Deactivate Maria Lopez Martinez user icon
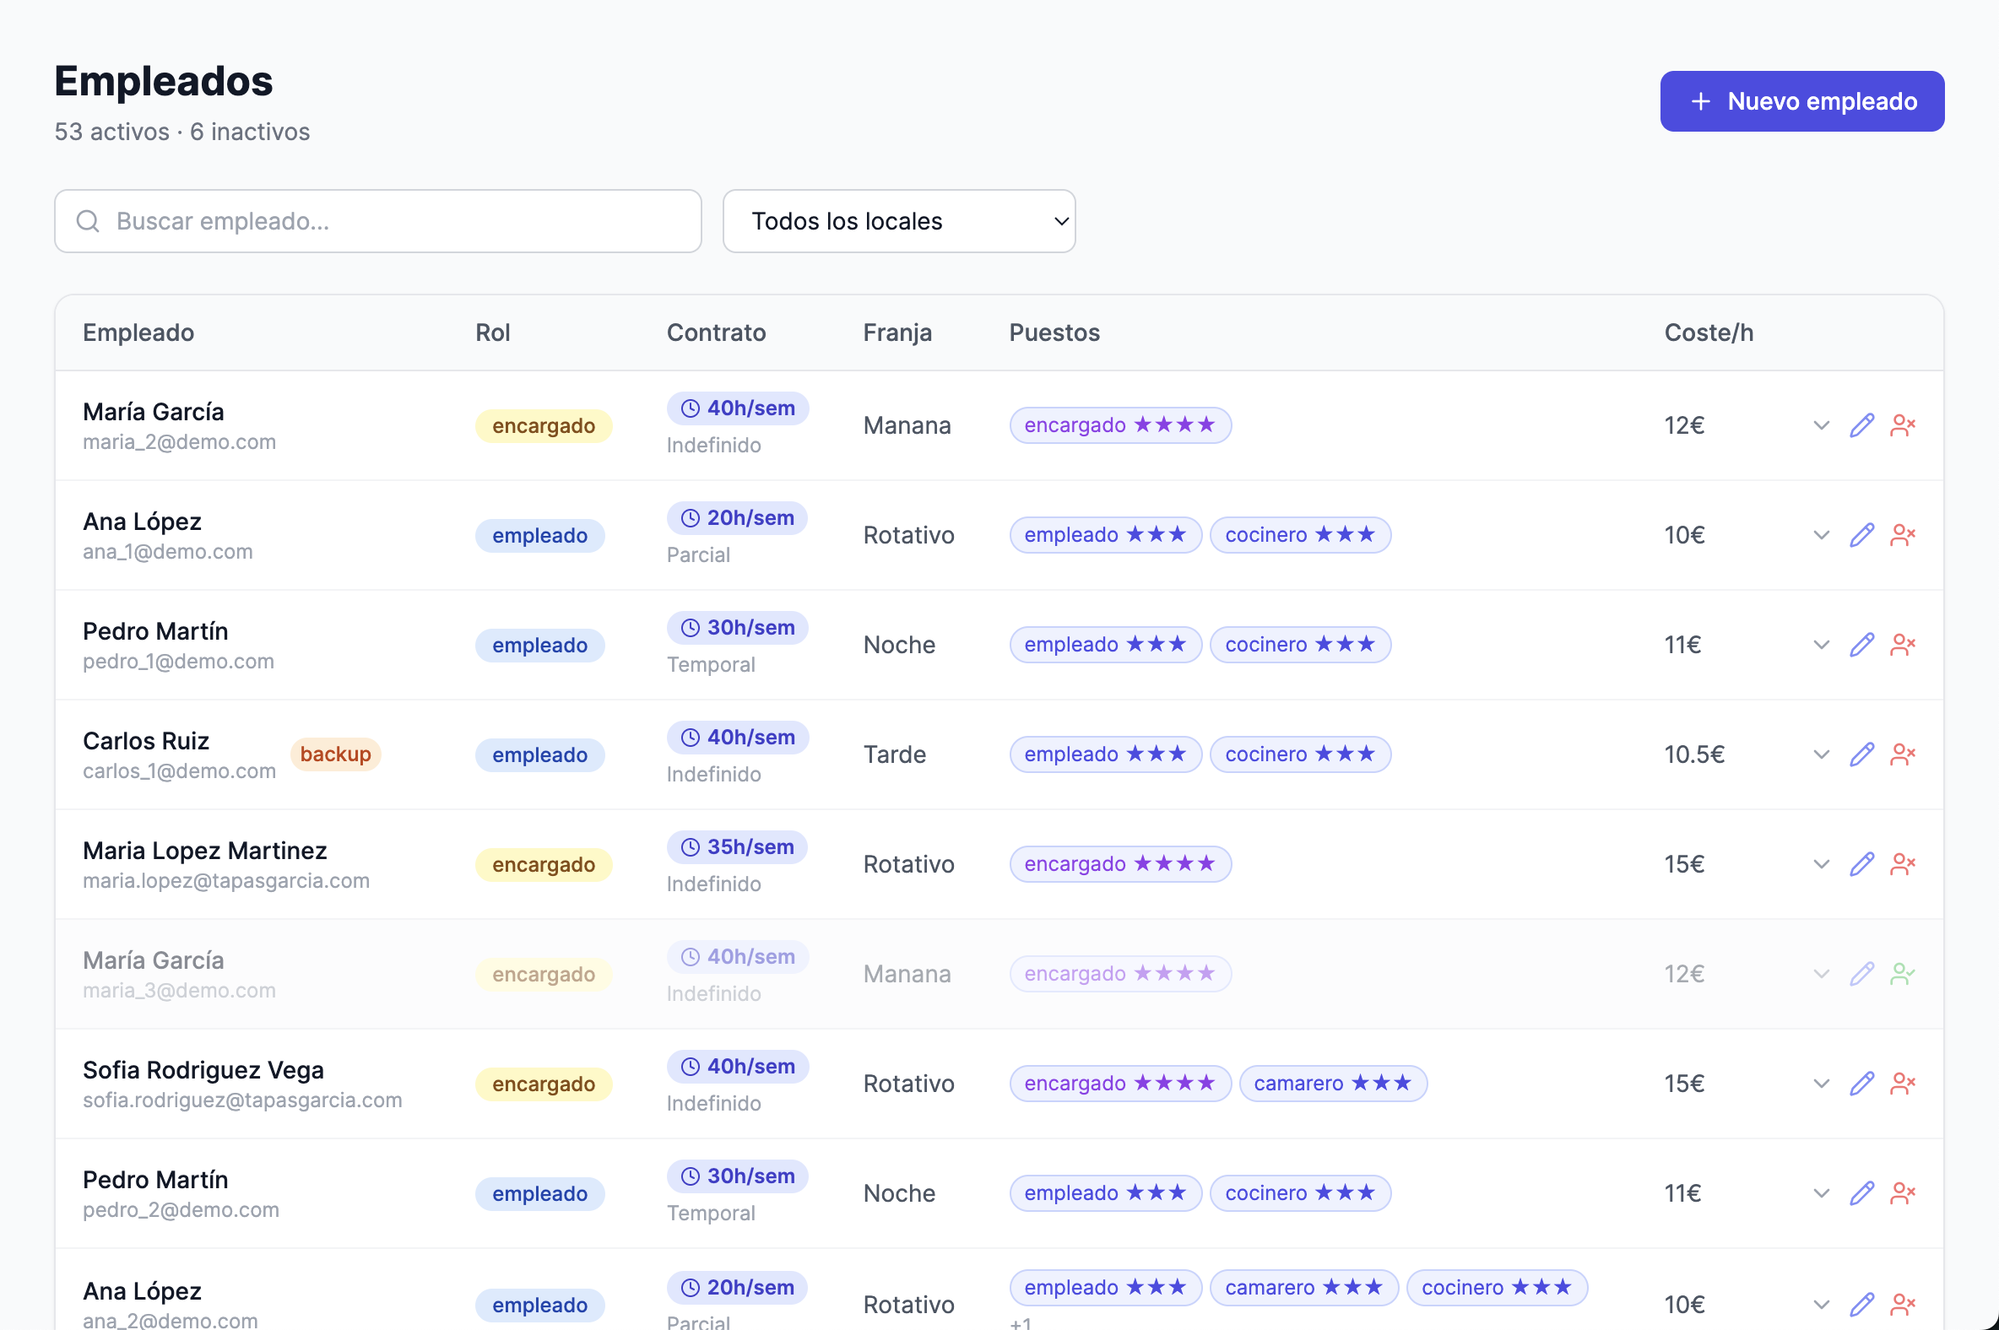1999x1330 pixels. (1902, 864)
